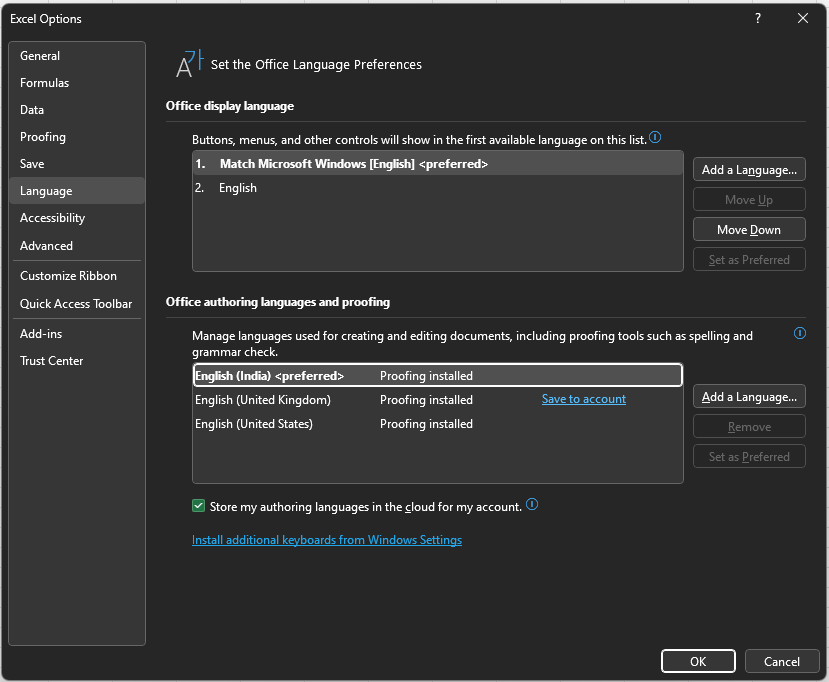829x682 pixels.
Task: Select English (United States) authoring language
Action: (254, 424)
